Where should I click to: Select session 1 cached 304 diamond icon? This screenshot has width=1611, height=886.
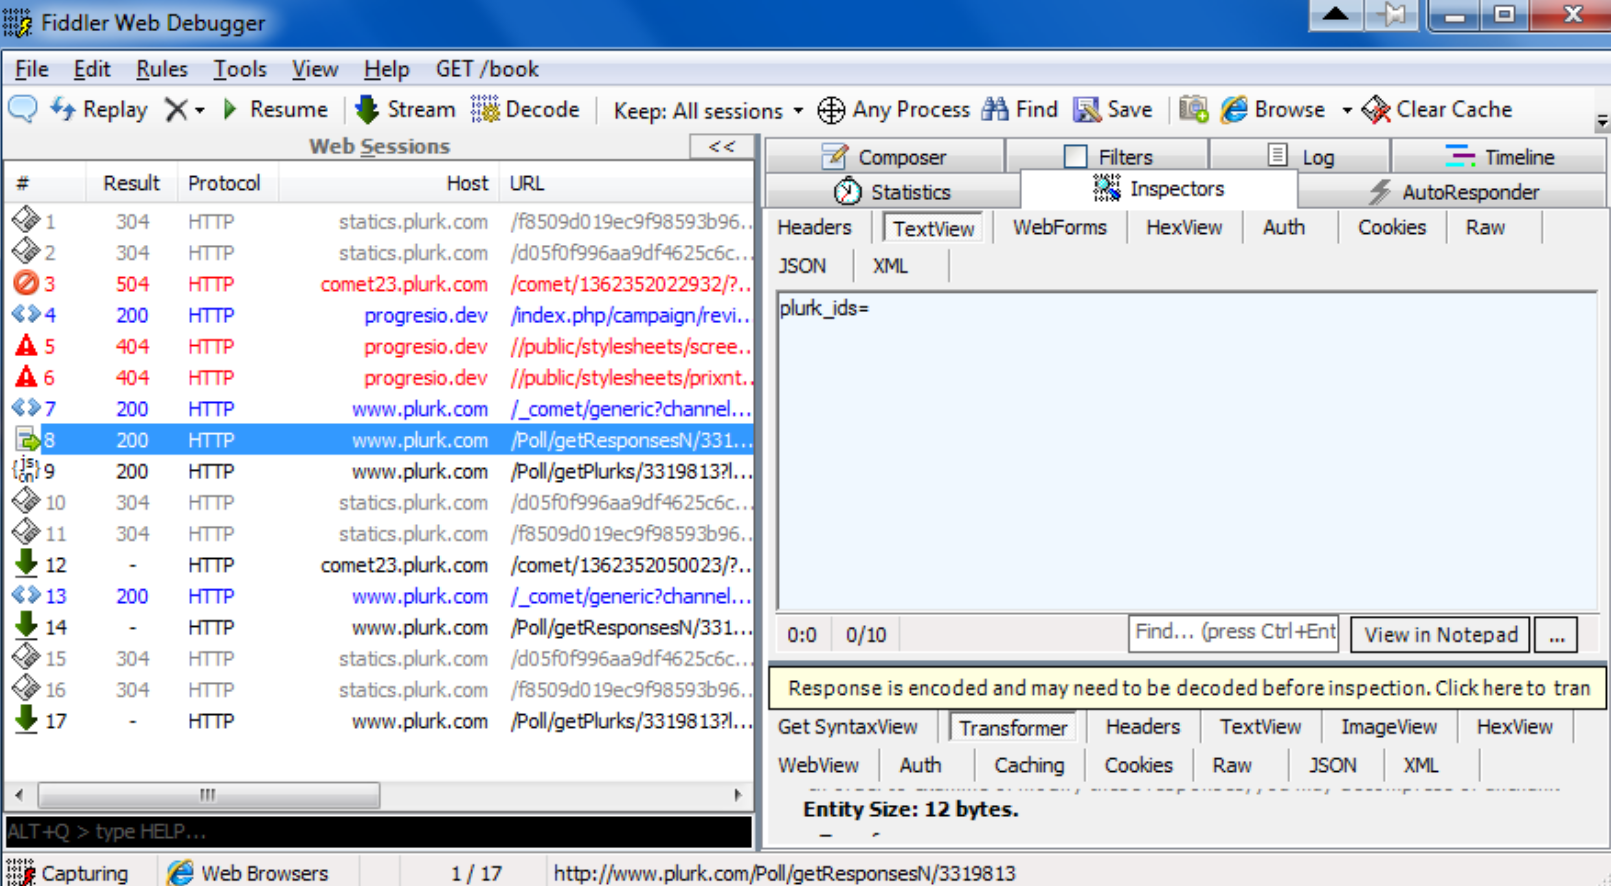pos(26,220)
